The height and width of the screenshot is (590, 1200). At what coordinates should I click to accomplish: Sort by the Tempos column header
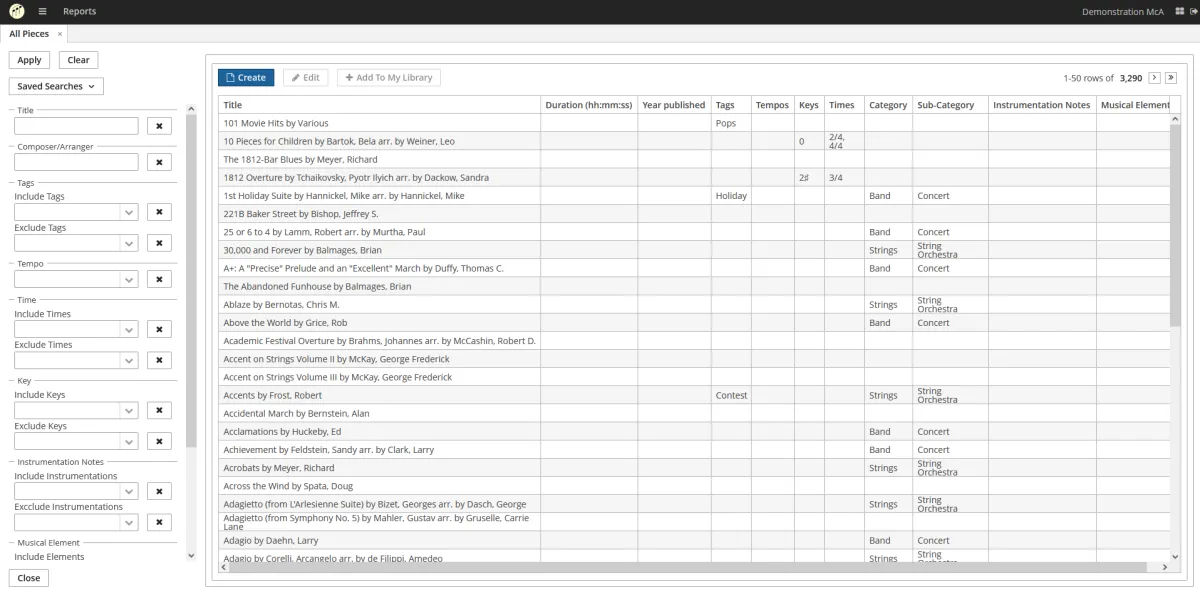pyautogui.click(x=772, y=105)
